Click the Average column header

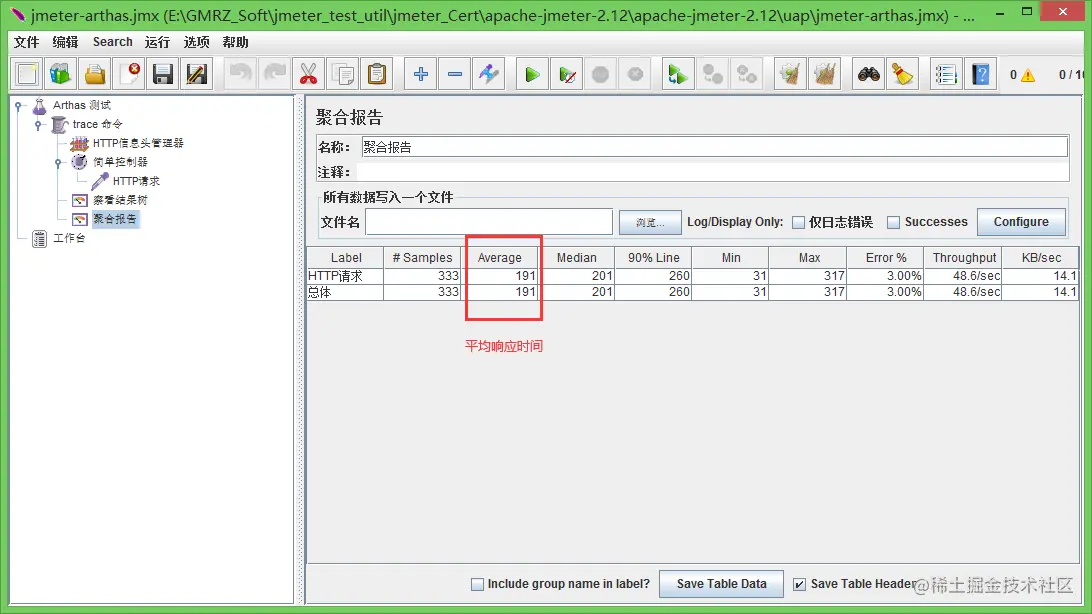click(499, 258)
